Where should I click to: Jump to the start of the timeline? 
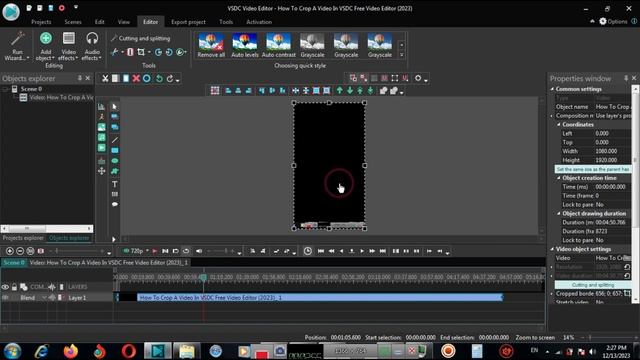click(320, 251)
